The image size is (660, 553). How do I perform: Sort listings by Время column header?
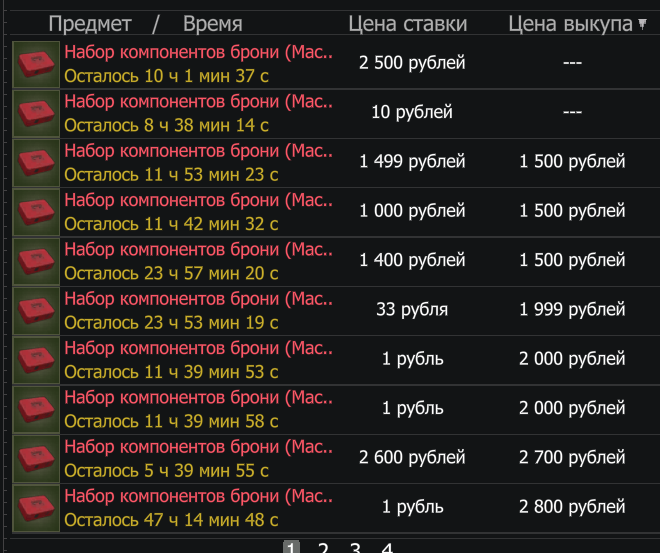[x=212, y=23]
